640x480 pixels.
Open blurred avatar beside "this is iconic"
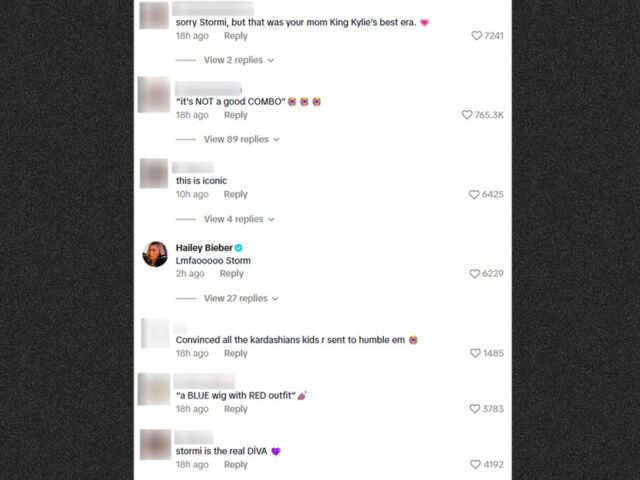(x=154, y=173)
